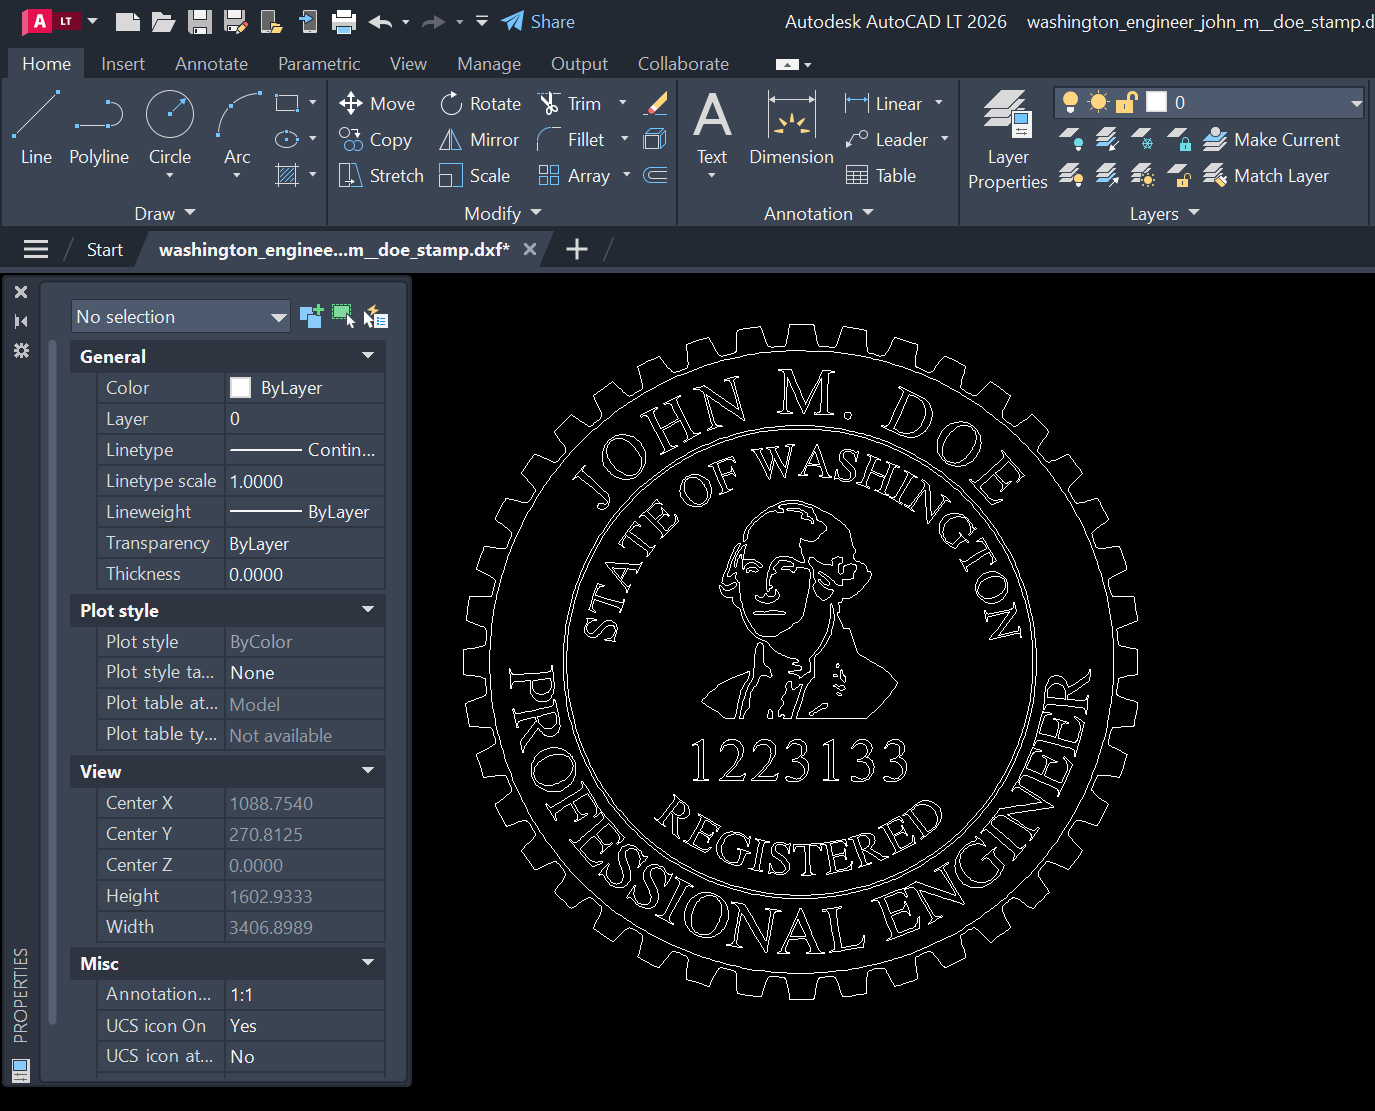Toggle the lock on layer 0

1126,102
